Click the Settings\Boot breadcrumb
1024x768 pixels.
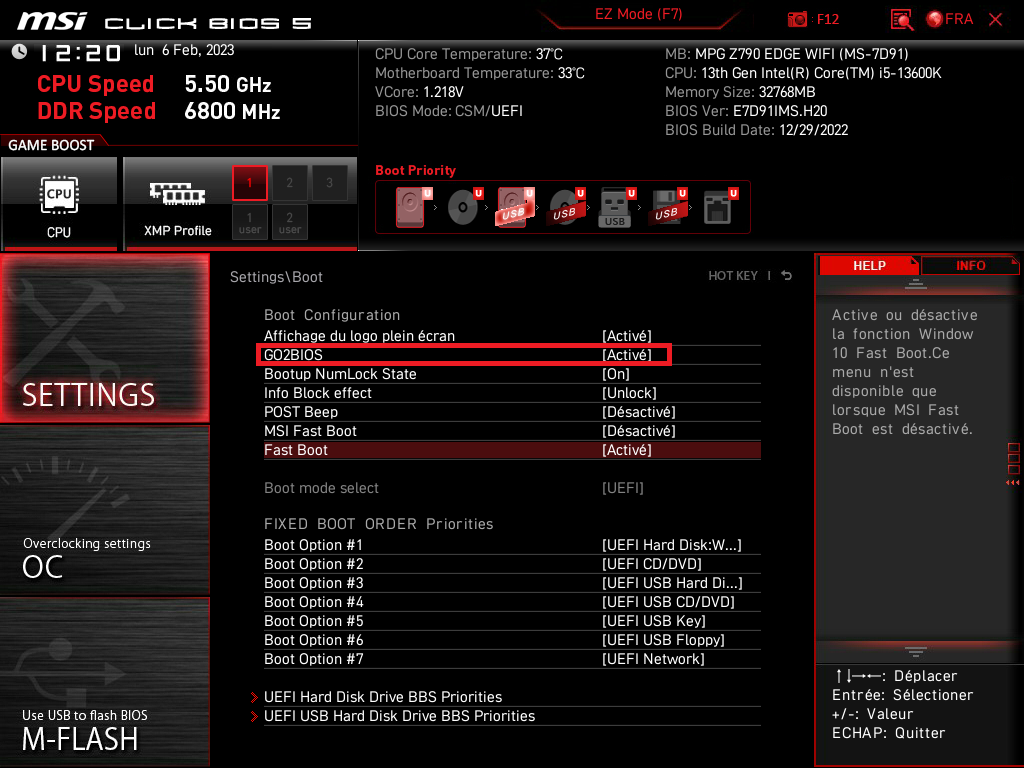[x=276, y=277]
